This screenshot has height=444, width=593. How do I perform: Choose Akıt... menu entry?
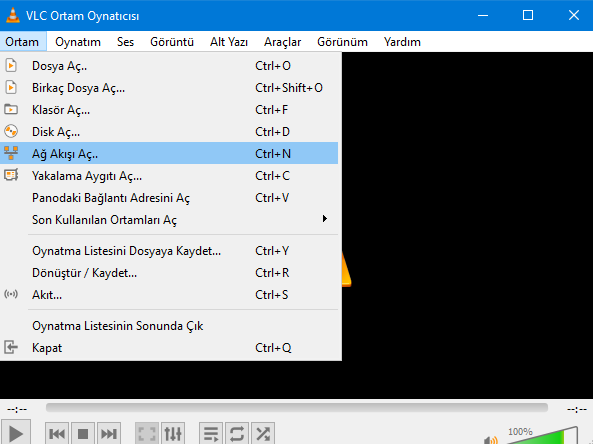169,295
